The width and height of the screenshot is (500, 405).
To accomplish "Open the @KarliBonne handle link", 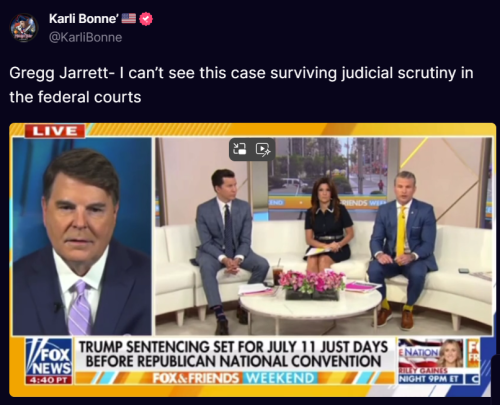I will [x=86, y=37].
